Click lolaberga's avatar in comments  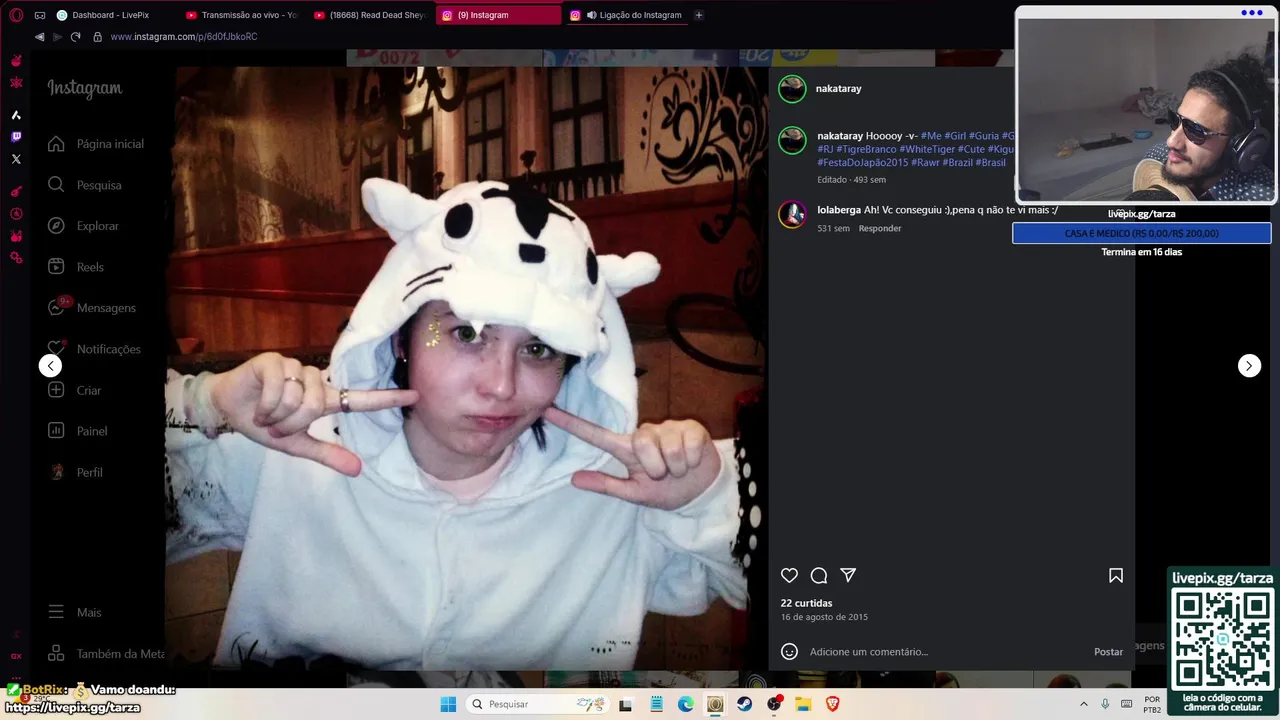click(792, 215)
